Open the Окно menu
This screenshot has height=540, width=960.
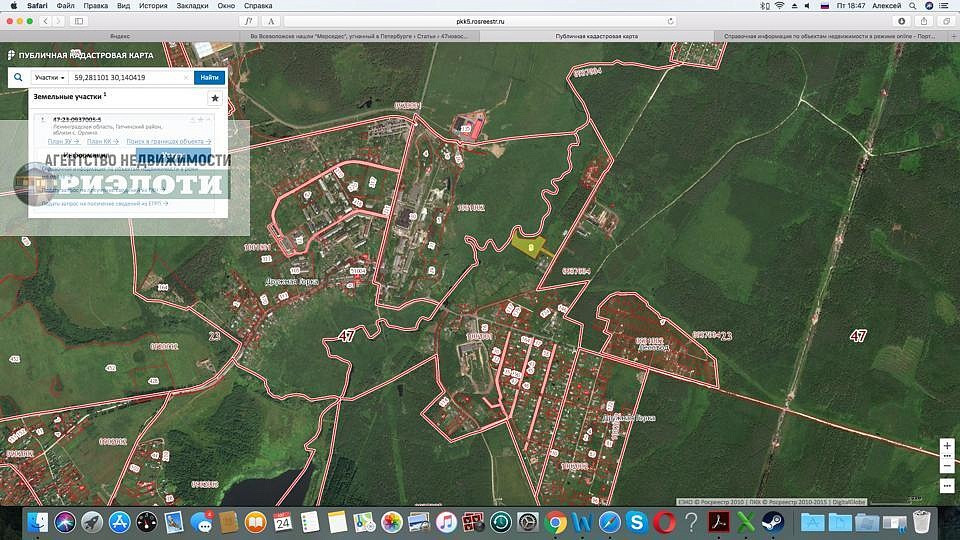(226, 6)
